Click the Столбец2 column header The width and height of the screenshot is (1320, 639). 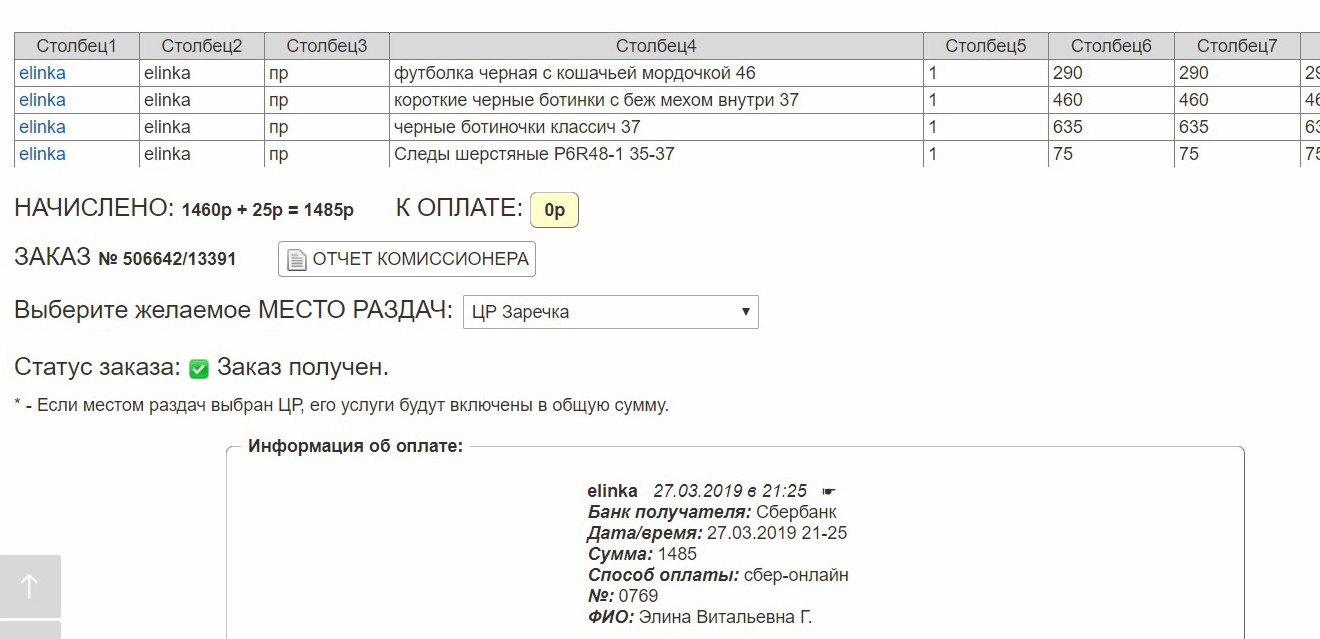202,46
